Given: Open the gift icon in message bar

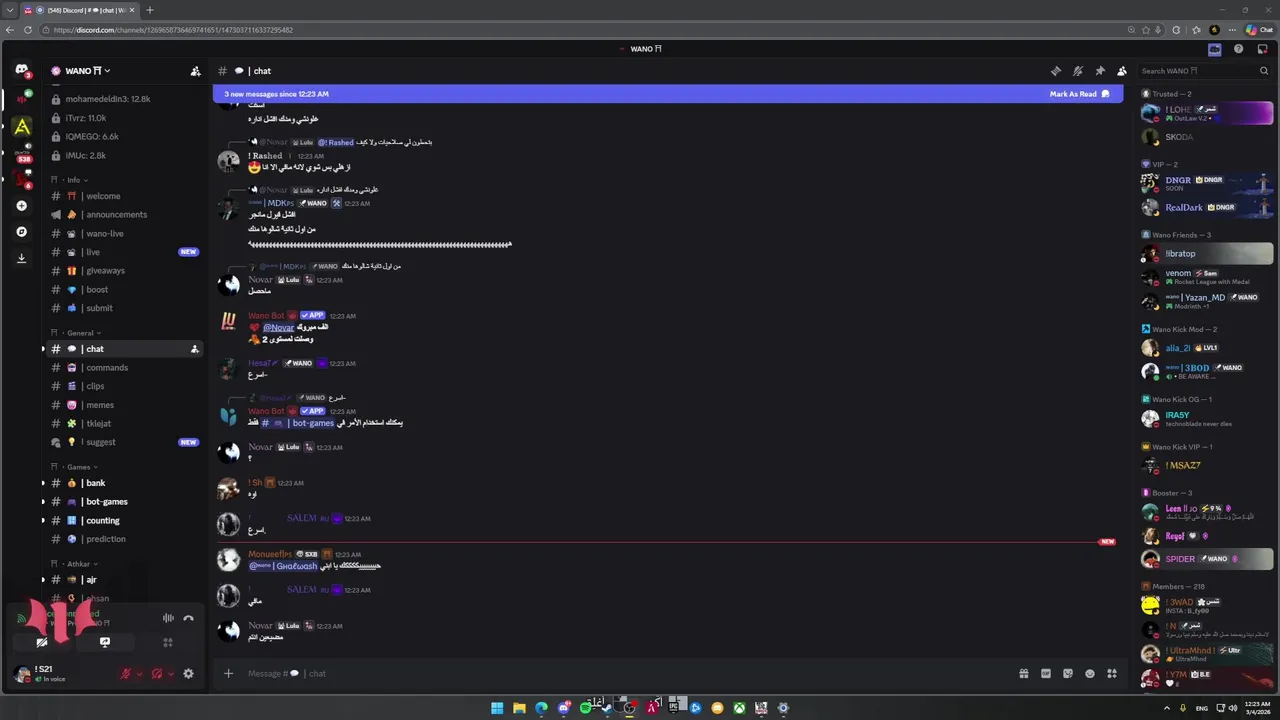Looking at the screenshot, I should 1024,673.
